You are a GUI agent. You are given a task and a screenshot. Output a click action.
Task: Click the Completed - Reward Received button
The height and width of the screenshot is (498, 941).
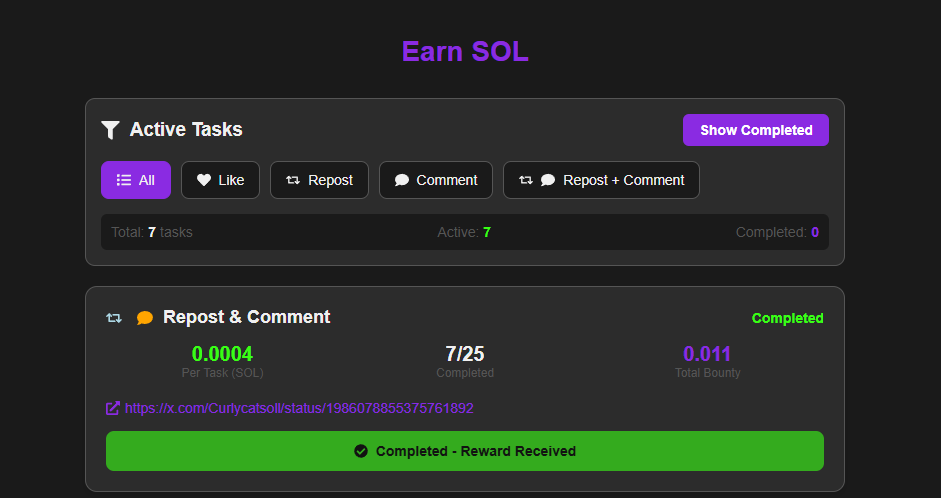click(x=464, y=451)
